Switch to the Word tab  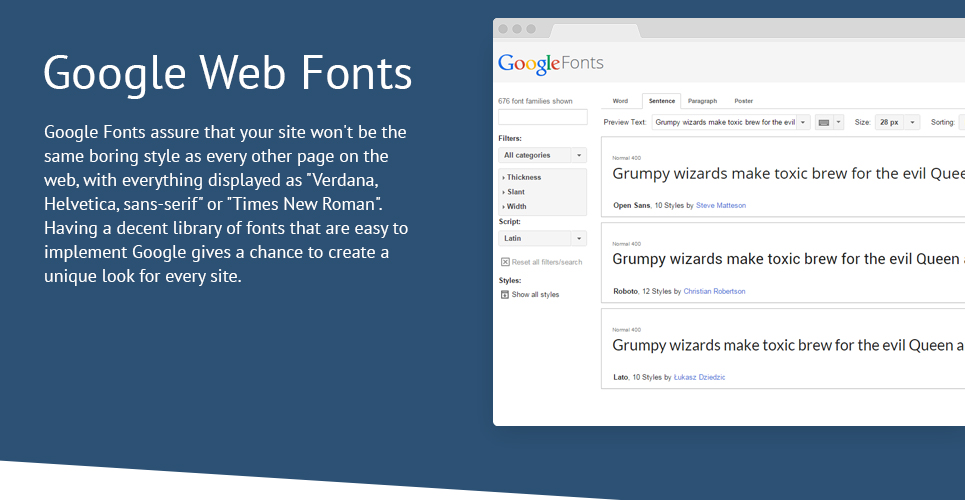click(x=620, y=101)
